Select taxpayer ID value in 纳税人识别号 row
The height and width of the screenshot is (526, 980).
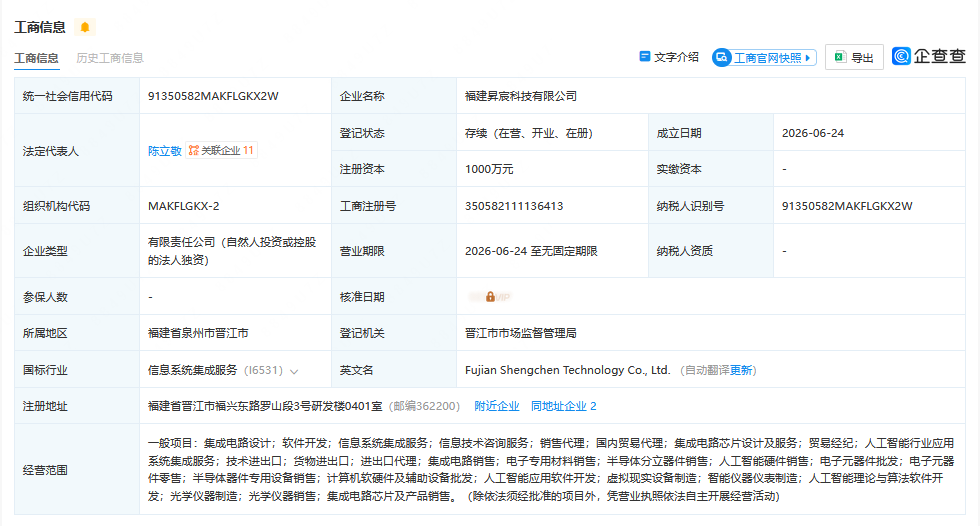click(x=847, y=206)
